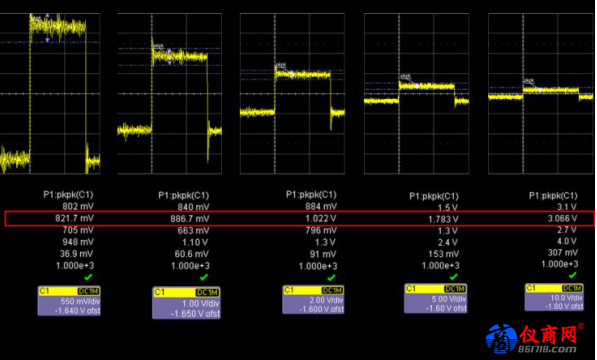Select the C1 5.00 V/div channel box
Image resolution: width=597 pixels, height=360 pixels.
coord(435,299)
